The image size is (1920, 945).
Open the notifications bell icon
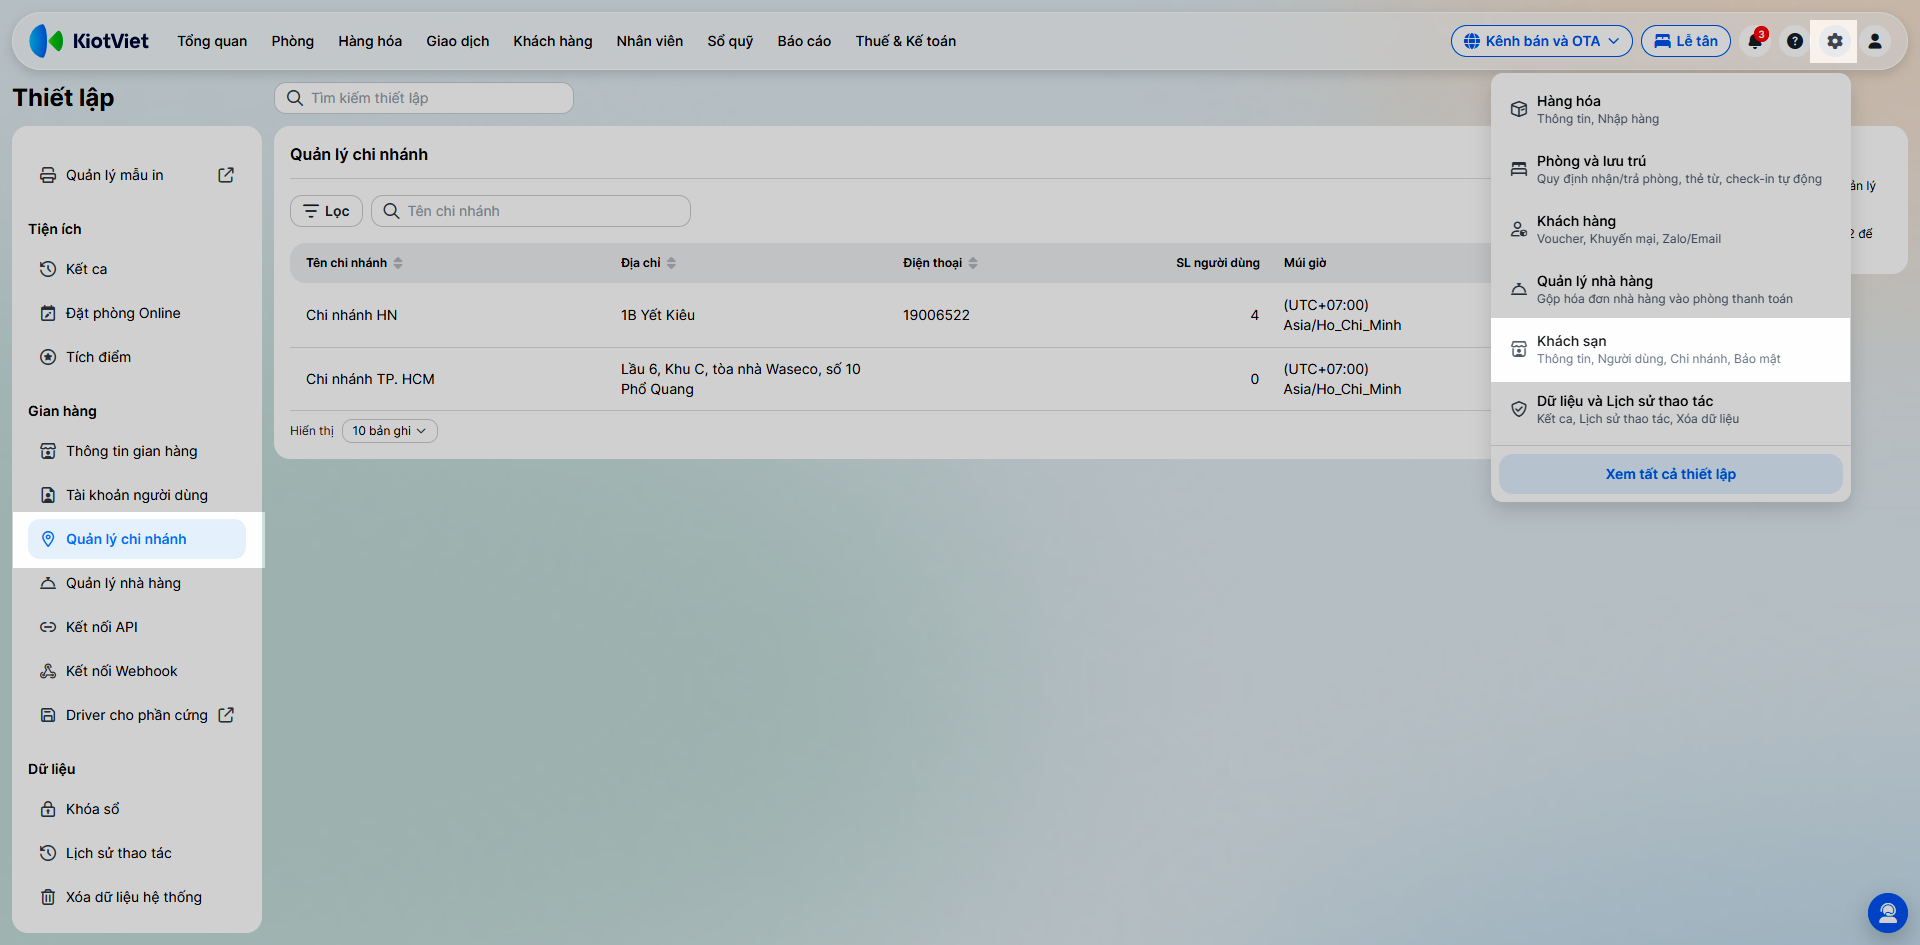1755,41
